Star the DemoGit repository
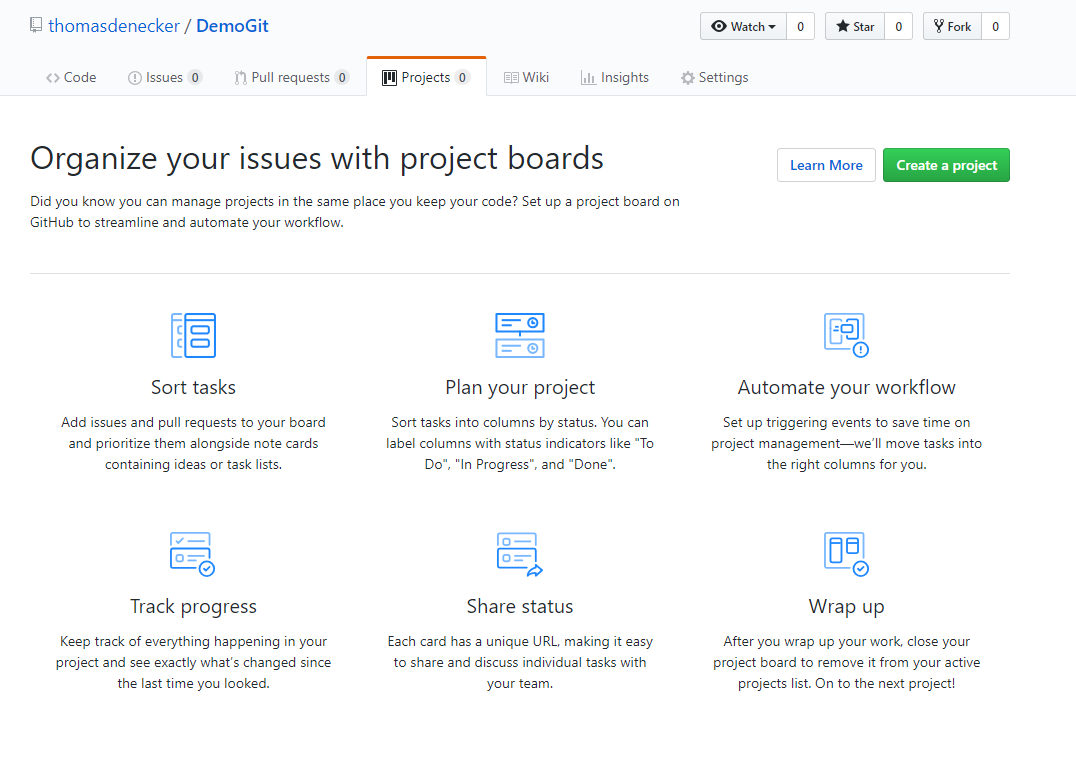1076x762 pixels. pos(855,27)
